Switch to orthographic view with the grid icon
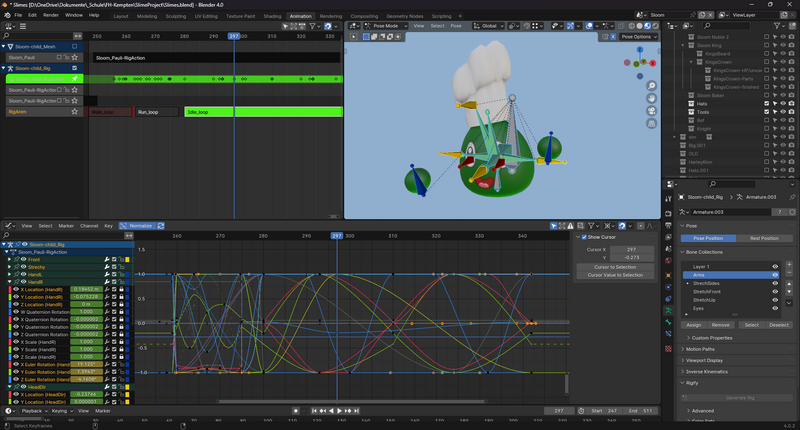Image resolution: width=800 pixels, height=430 pixels. [x=652, y=125]
